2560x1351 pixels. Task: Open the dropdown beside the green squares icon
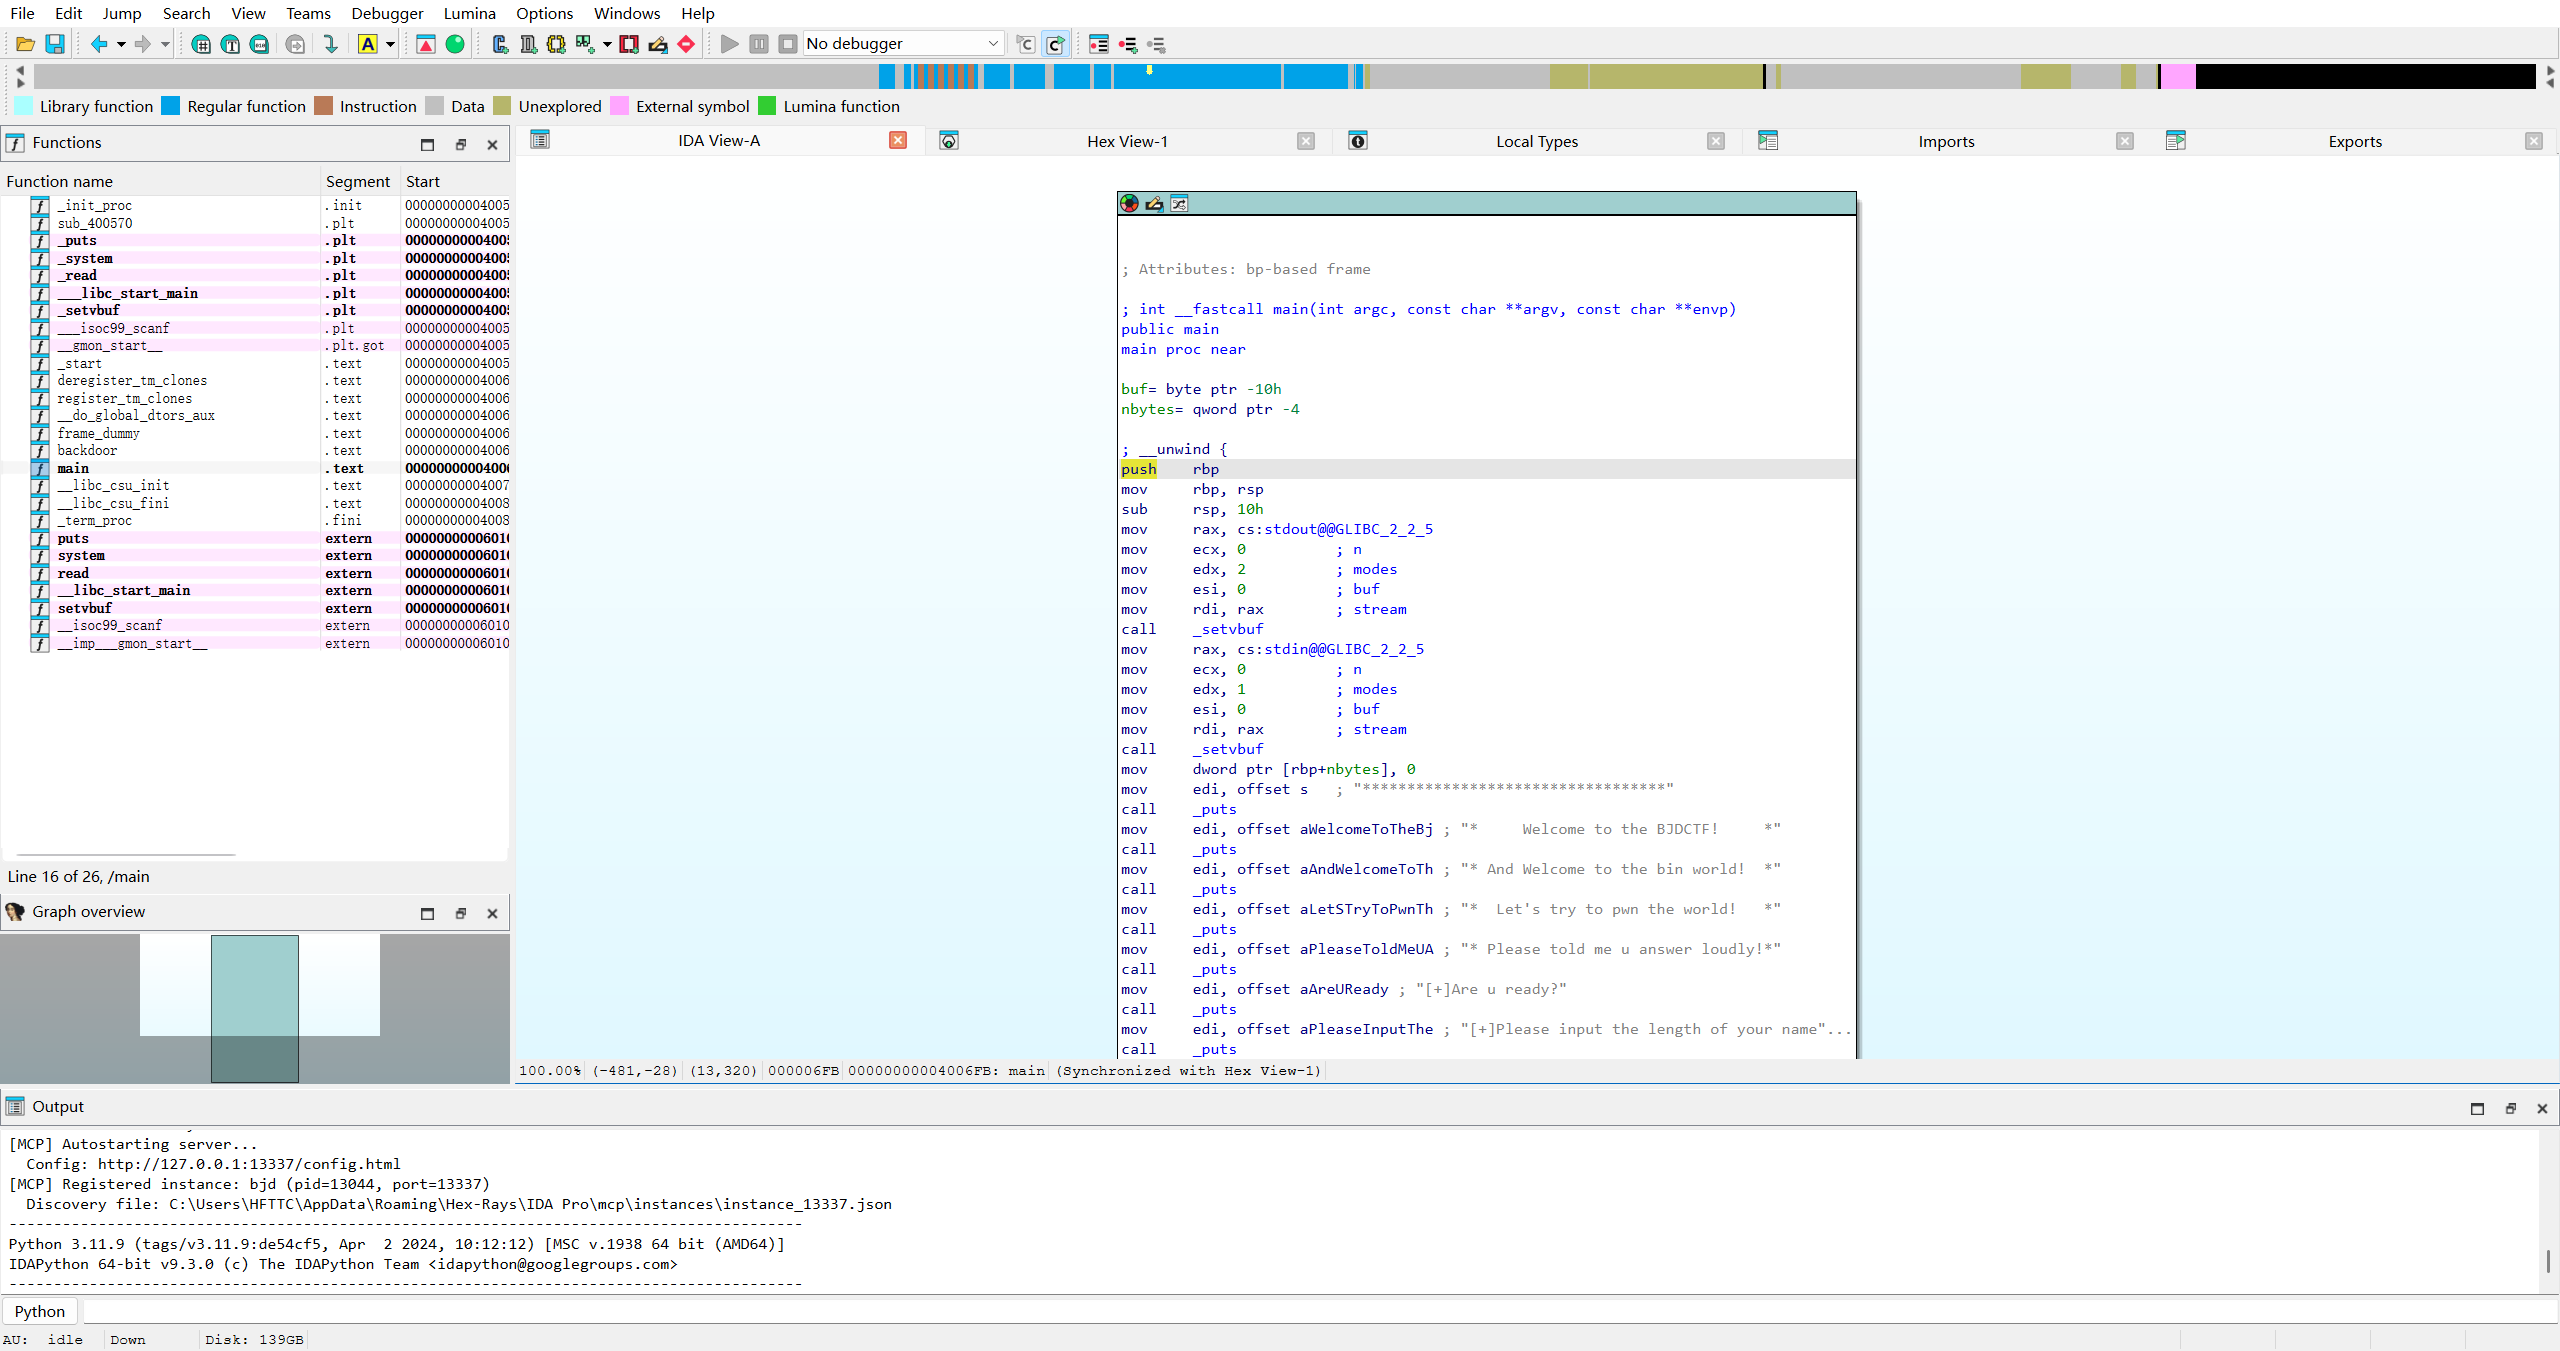pyautogui.click(x=607, y=44)
